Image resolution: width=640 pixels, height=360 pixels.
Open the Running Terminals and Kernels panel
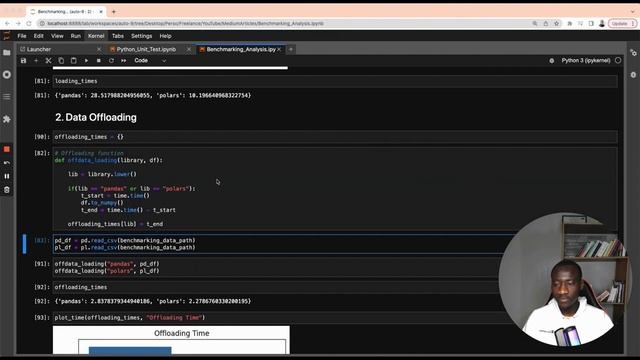click(7, 75)
